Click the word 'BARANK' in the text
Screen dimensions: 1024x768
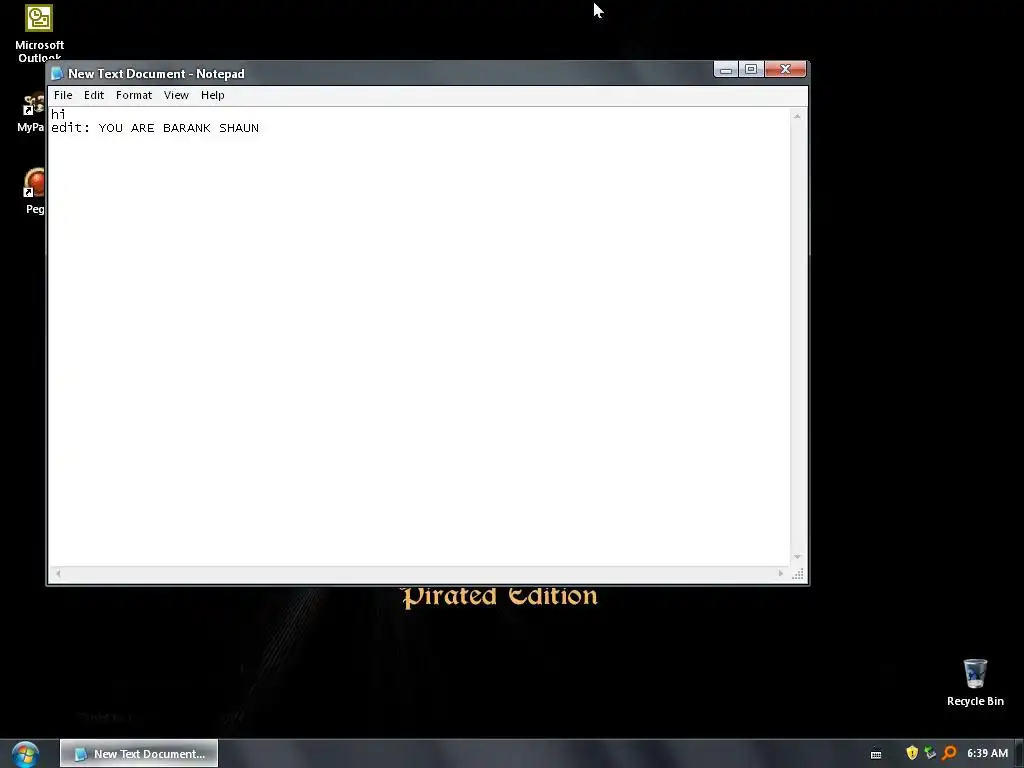(x=187, y=128)
